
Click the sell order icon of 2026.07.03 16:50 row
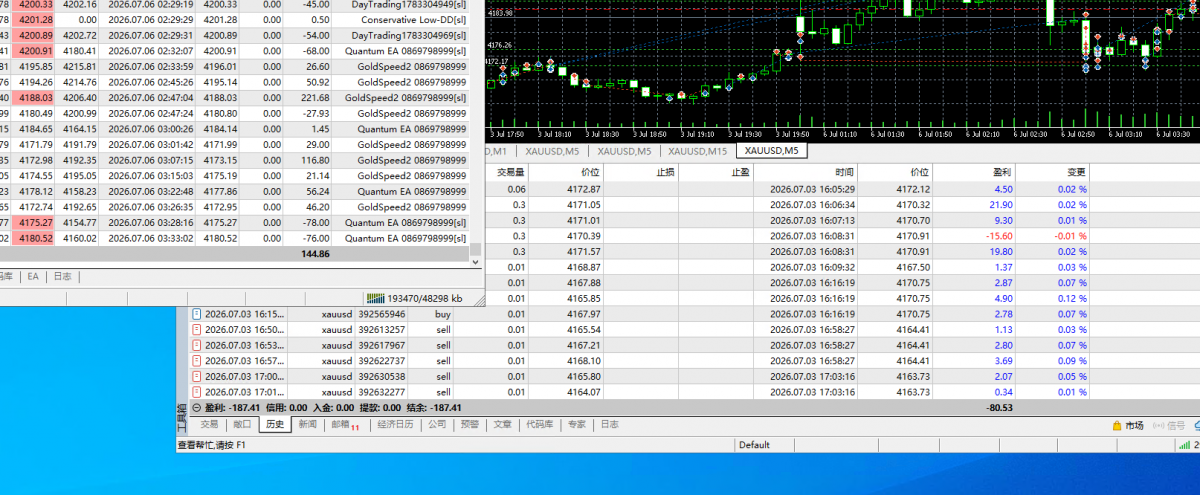197,329
